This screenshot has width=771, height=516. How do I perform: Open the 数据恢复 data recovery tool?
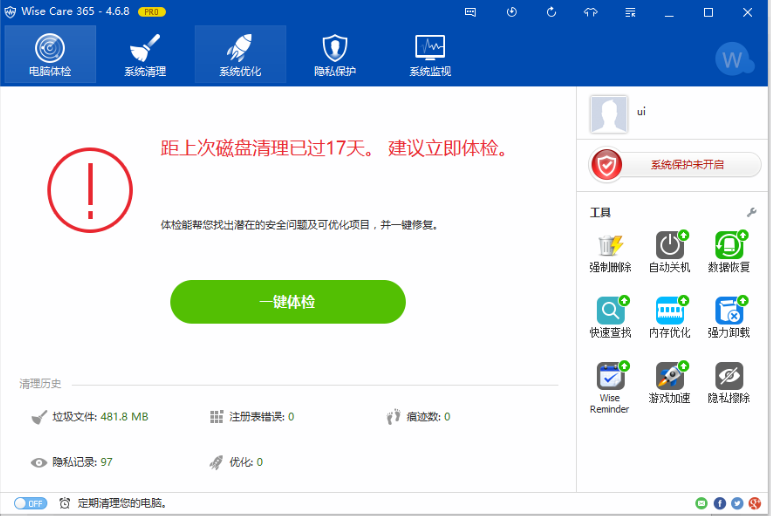click(729, 252)
